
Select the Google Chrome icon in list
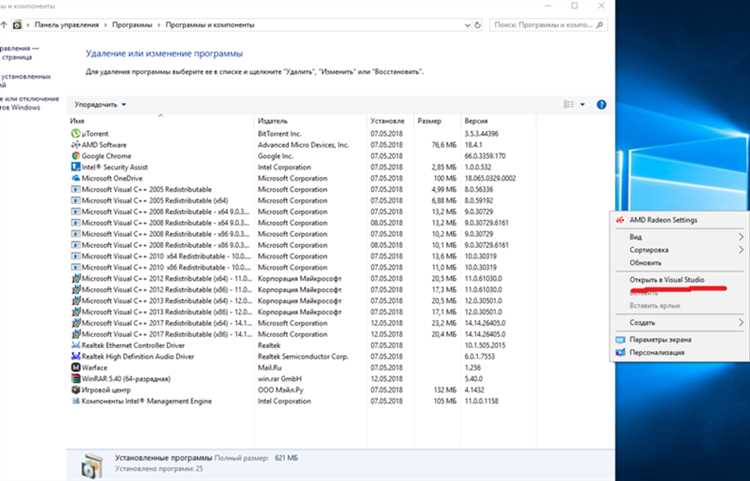point(76,156)
